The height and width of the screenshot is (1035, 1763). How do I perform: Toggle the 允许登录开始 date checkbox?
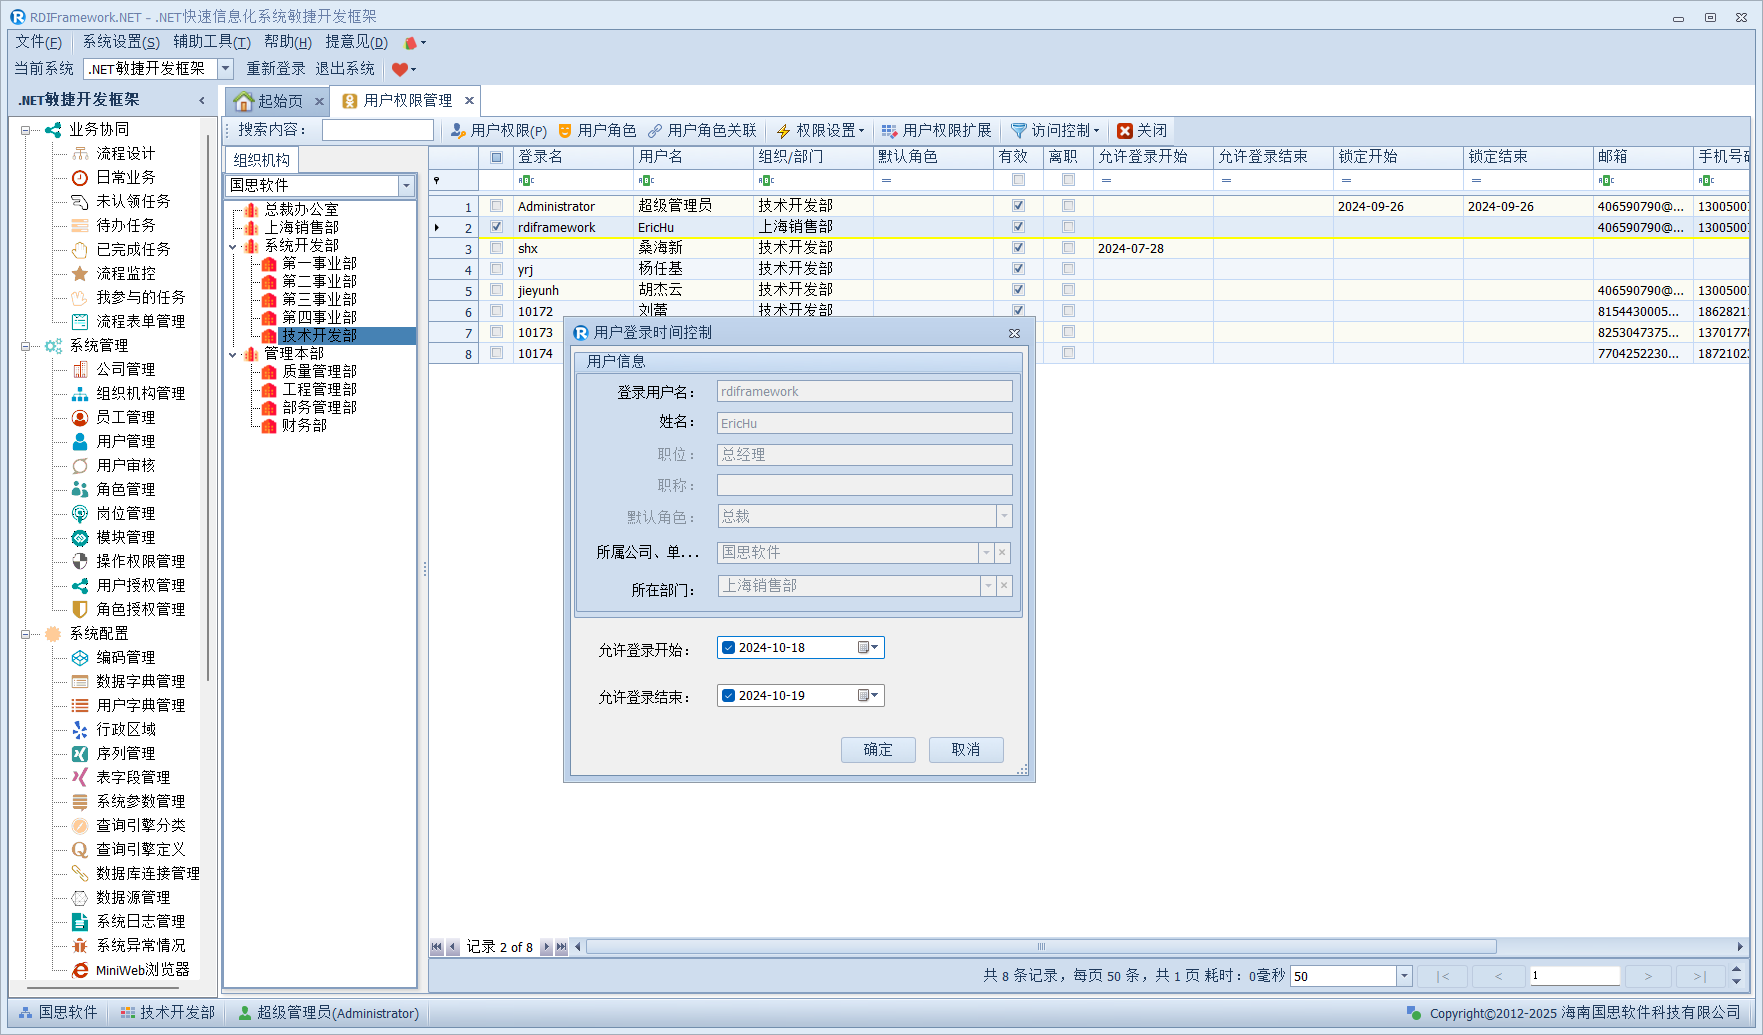(x=729, y=648)
